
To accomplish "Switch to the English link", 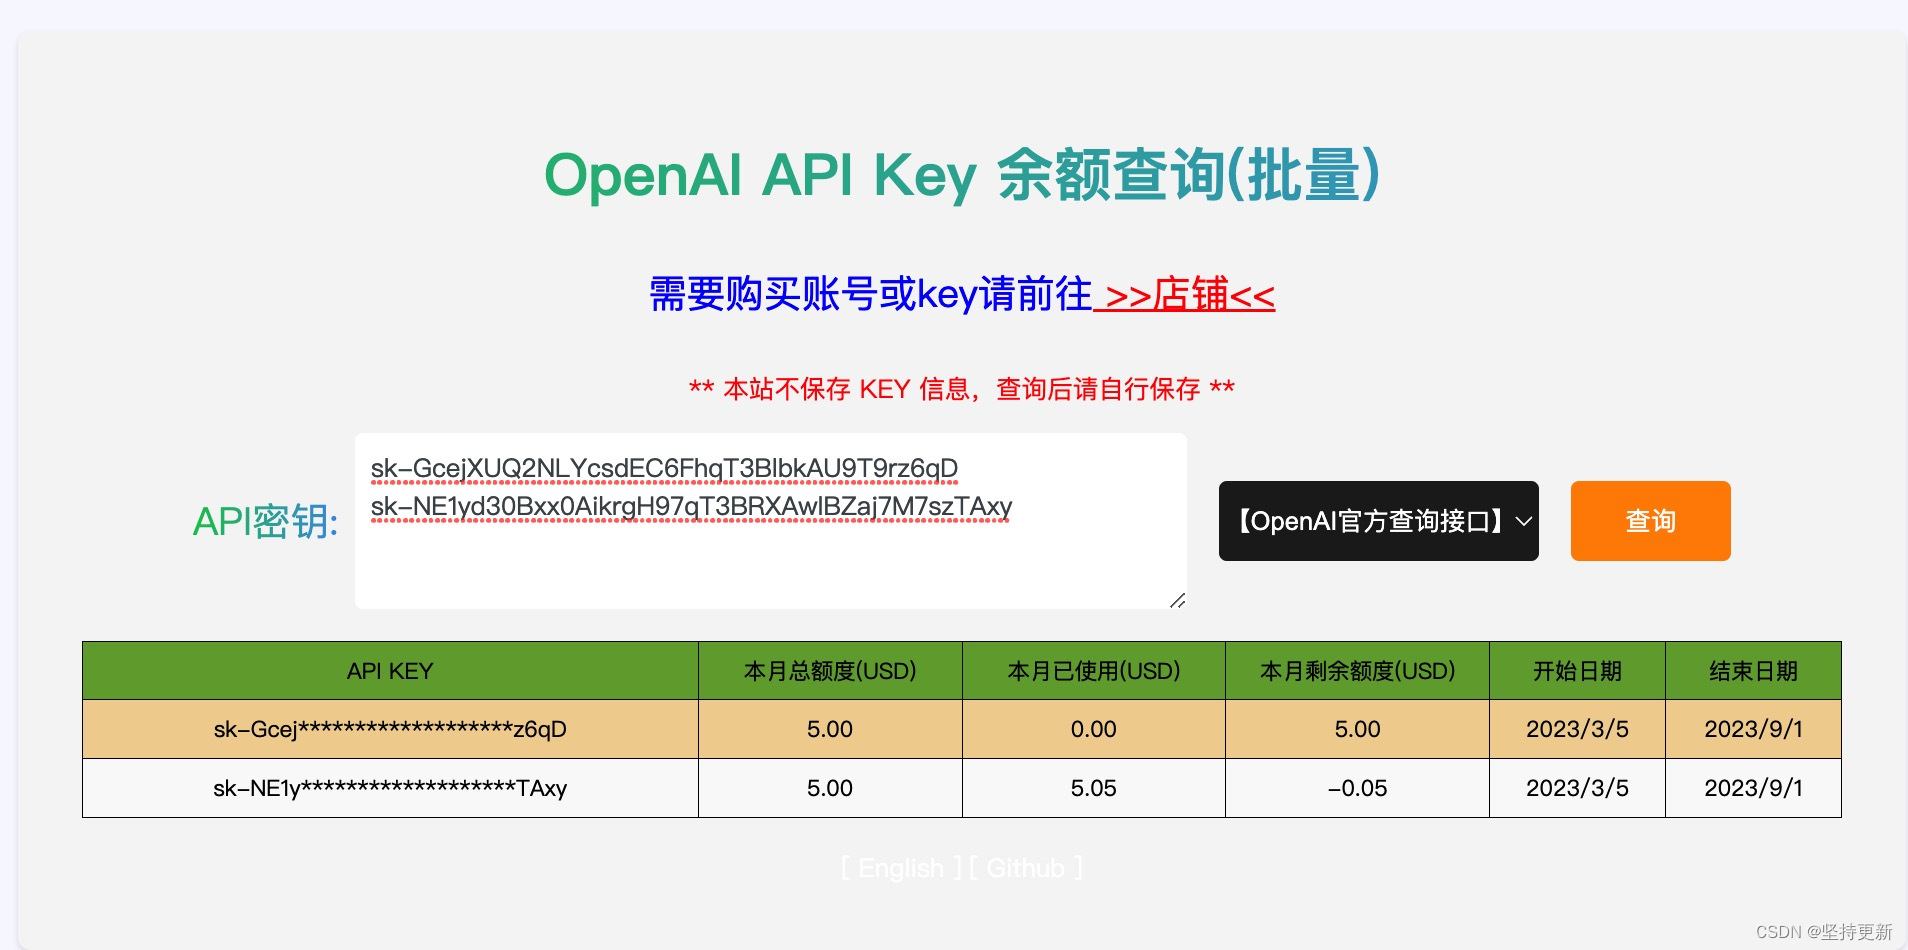I will [900, 868].
